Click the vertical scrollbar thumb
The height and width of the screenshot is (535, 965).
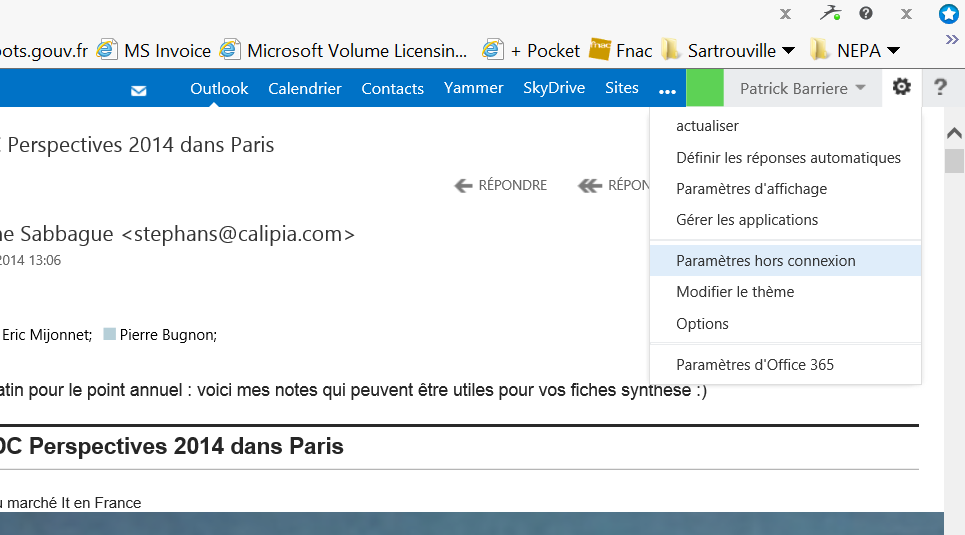point(954,160)
